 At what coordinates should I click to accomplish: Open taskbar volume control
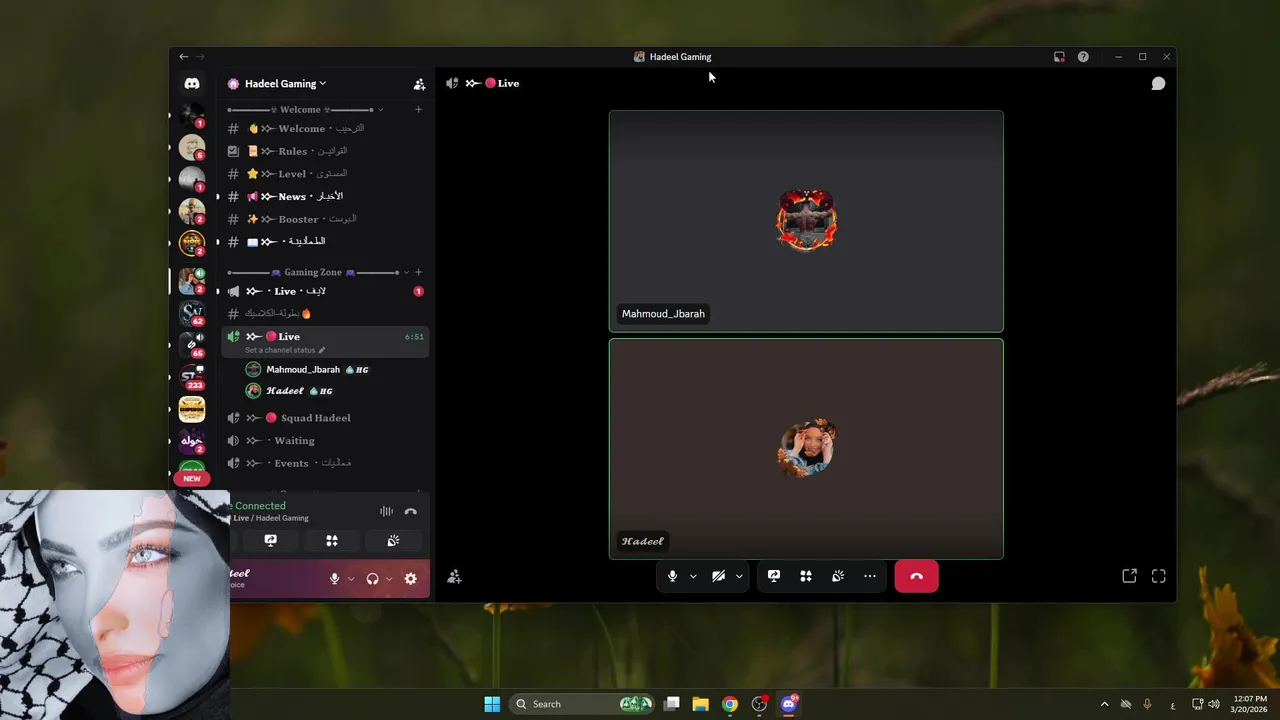point(1214,704)
